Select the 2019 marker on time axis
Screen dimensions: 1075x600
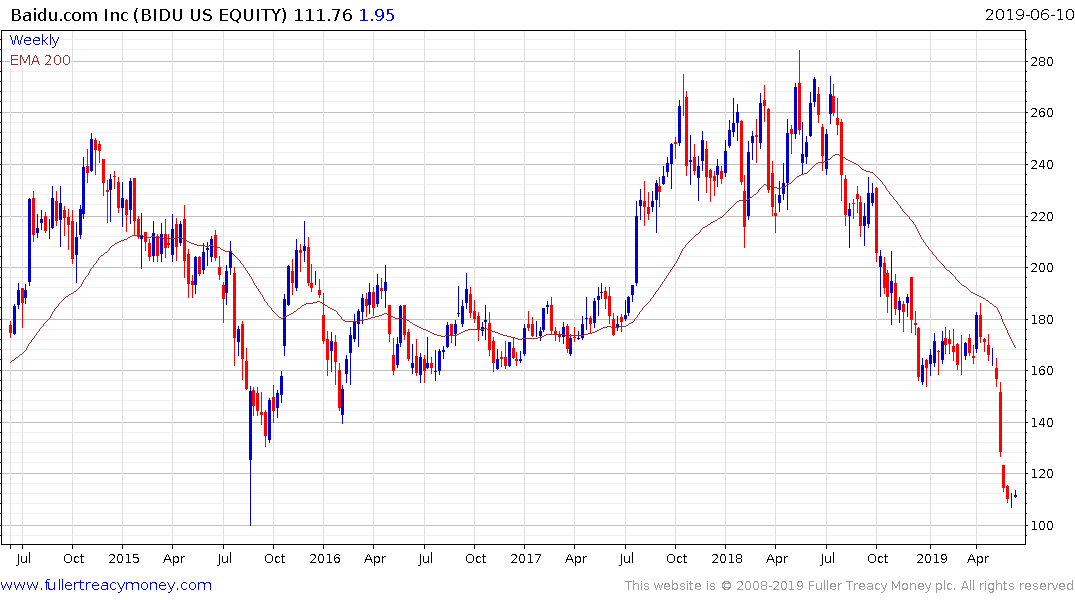tap(930, 558)
